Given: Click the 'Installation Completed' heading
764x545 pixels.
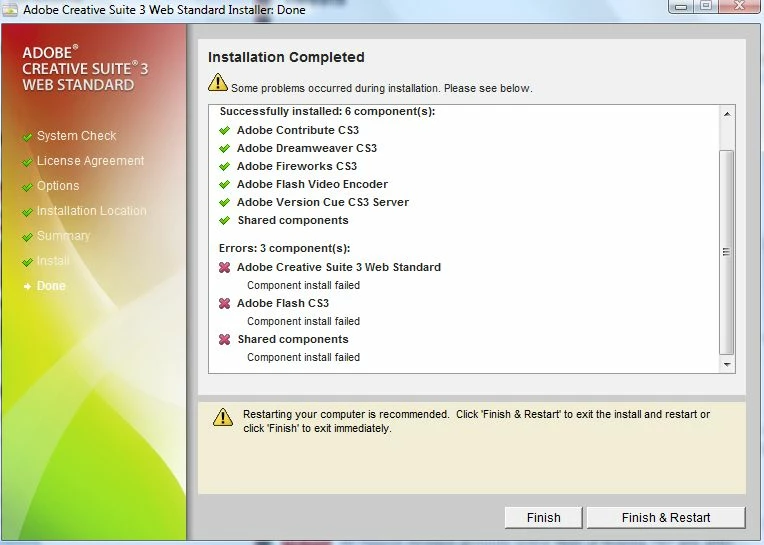Looking at the screenshot, I should tap(286, 57).
